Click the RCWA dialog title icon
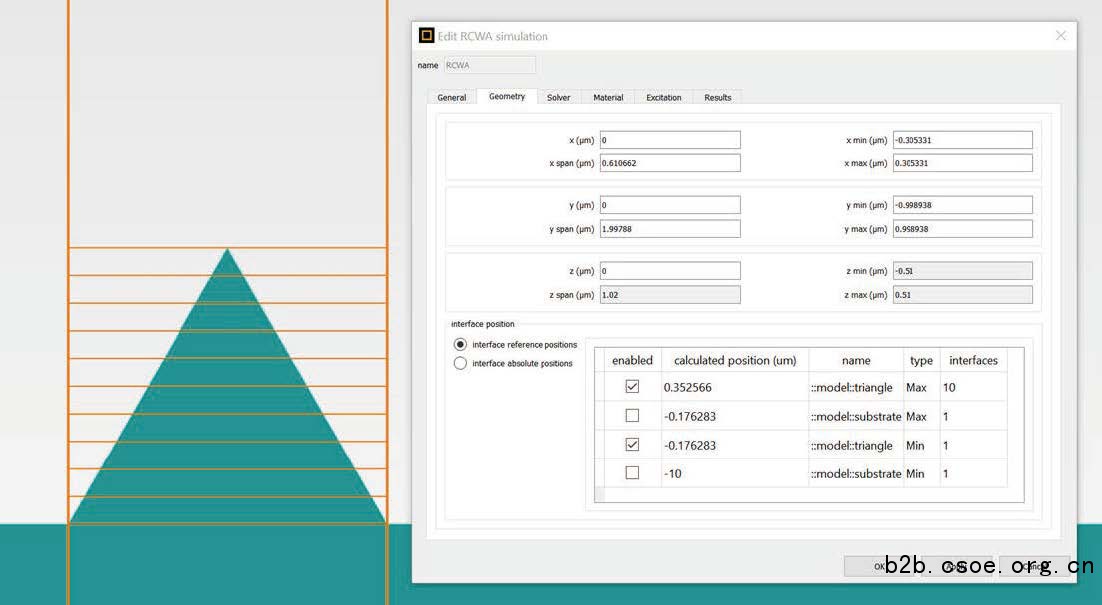 (426, 36)
